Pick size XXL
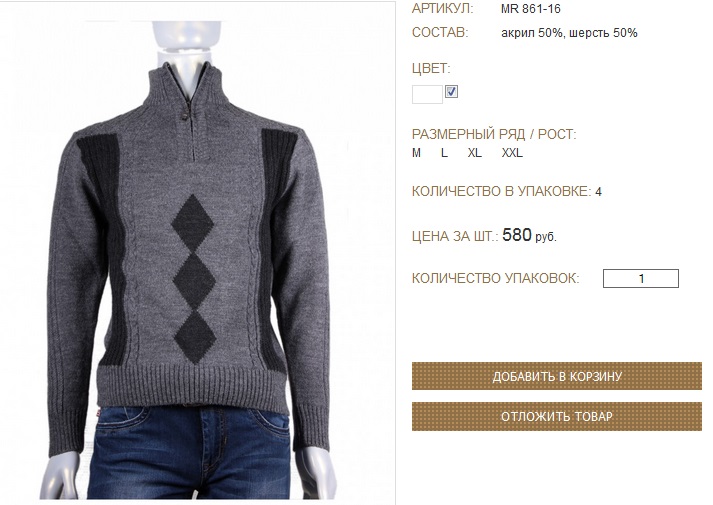Screen dimensions: 713x505 click(x=512, y=153)
